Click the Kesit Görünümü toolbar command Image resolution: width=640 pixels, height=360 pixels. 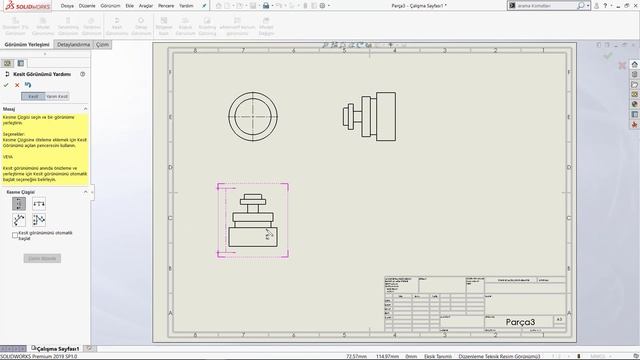[x=117, y=26]
